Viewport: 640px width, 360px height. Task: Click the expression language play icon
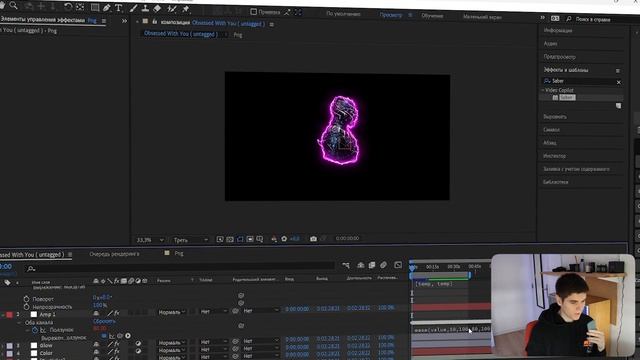pos(128,336)
